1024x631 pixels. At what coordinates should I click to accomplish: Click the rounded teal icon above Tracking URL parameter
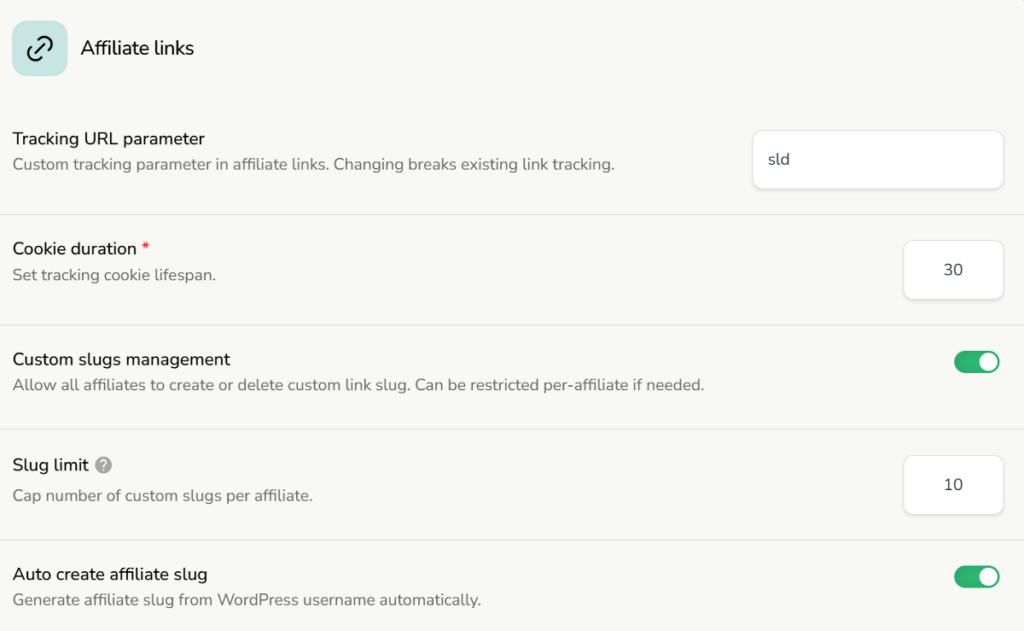pos(40,47)
